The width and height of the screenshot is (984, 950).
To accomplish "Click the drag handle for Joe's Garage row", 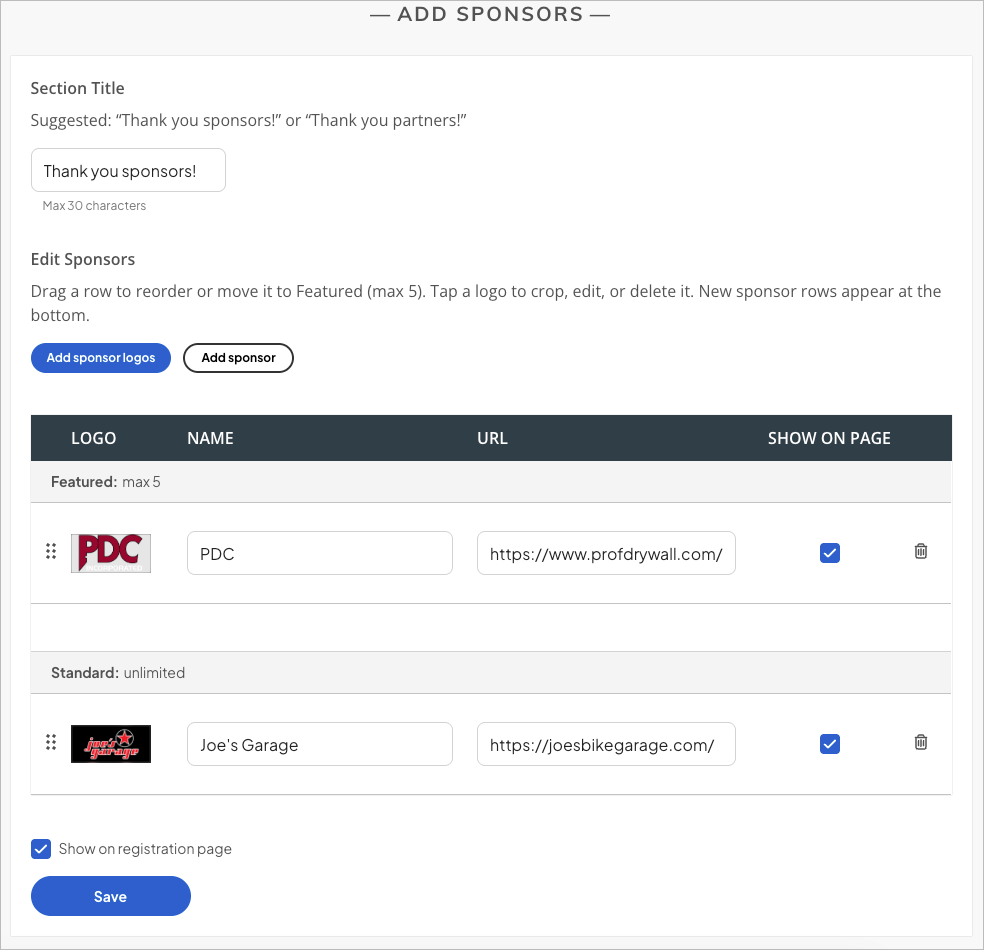I will click(51, 743).
